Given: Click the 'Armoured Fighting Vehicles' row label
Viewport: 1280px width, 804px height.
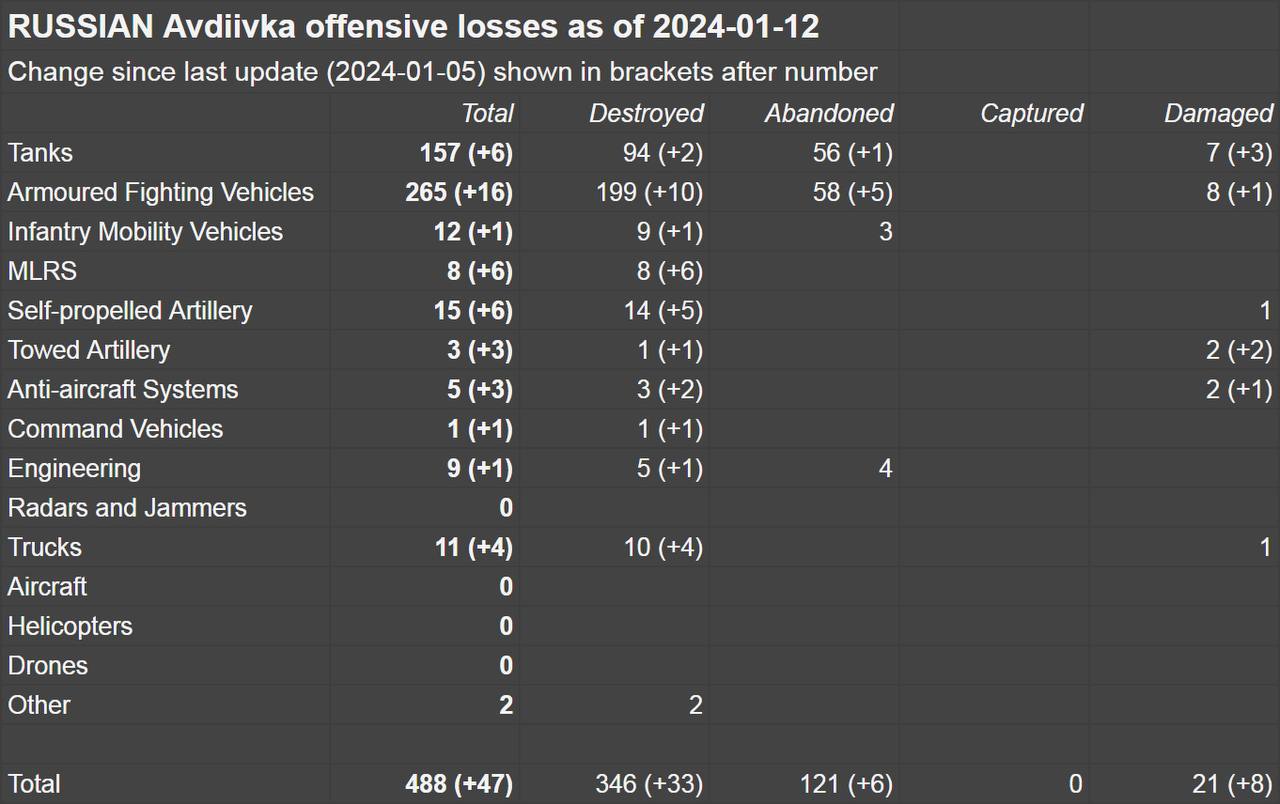Looking at the screenshot, I should [x=161, y=192].
